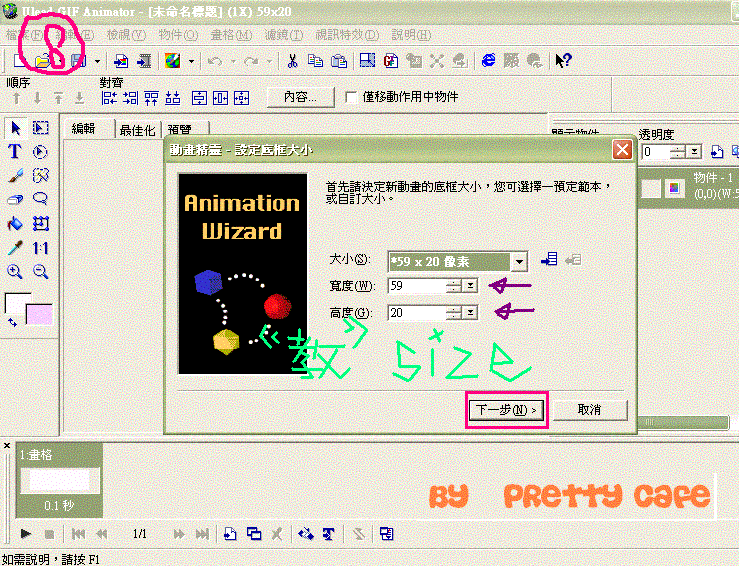Viewport: 739px width, 566px height.
Task: Open the save button dropdown arrow
Action: (97, 61)
